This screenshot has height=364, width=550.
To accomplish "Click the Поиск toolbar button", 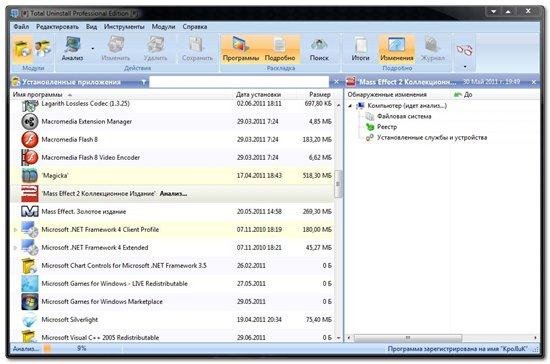I will [x=319, y=49].
